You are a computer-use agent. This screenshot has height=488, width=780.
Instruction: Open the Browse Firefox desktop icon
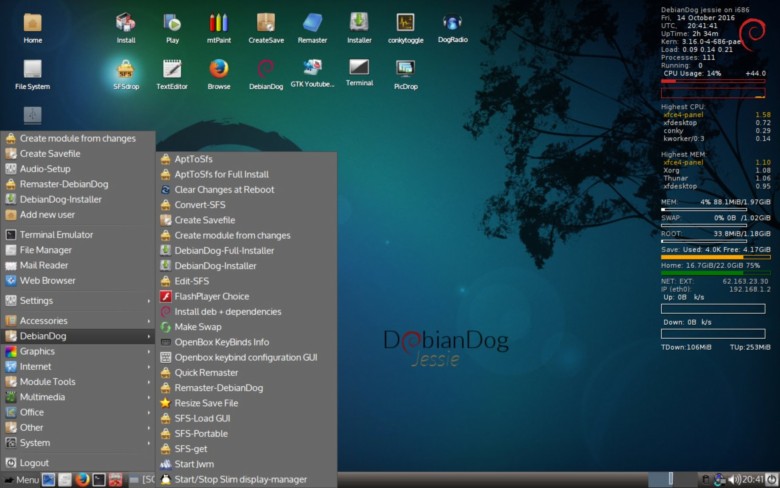pyautogui.click(x=219, y=75)
